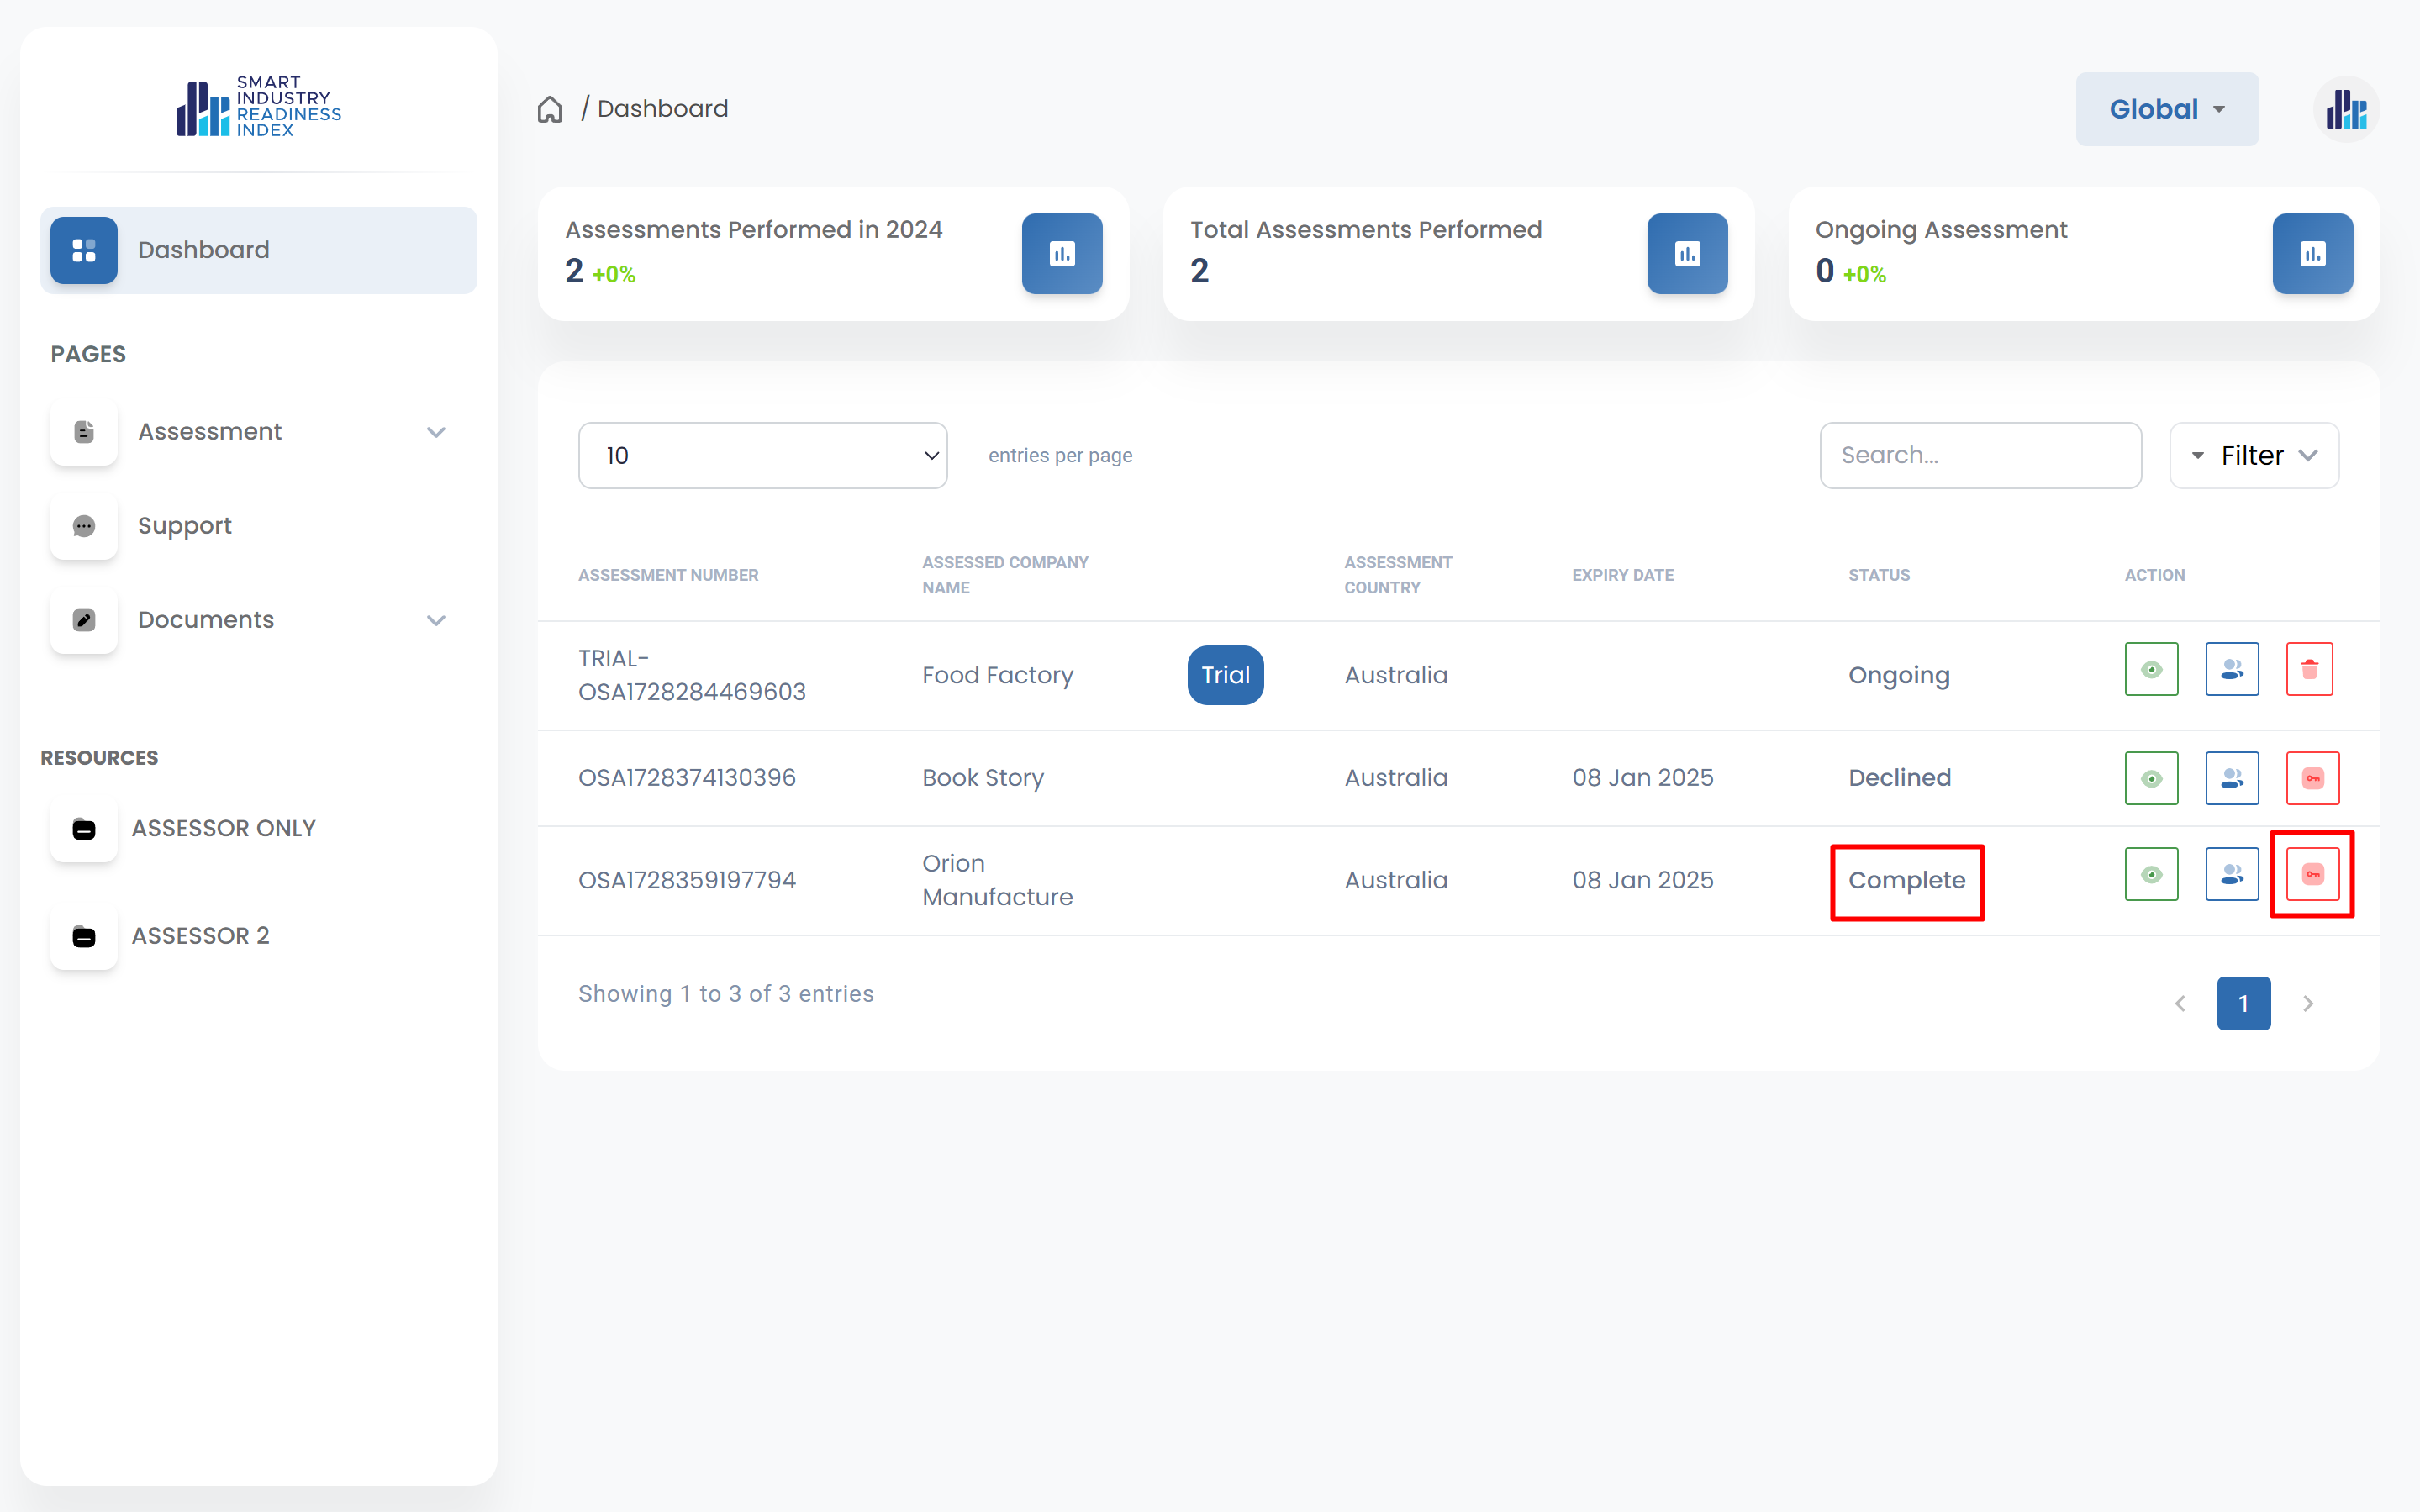
Task: Go to page 1 in pagination
Action: click(2242, 1003)
